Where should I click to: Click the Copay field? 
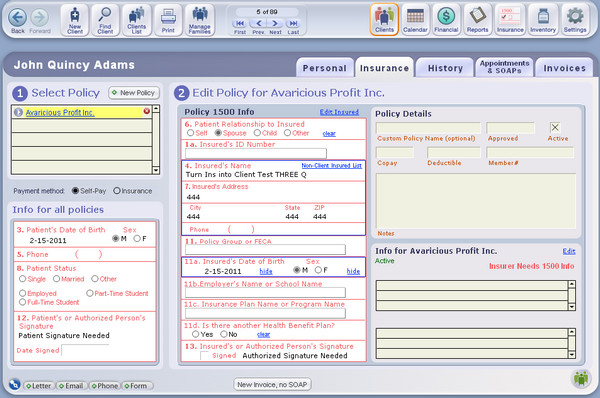tap(395, 153)
